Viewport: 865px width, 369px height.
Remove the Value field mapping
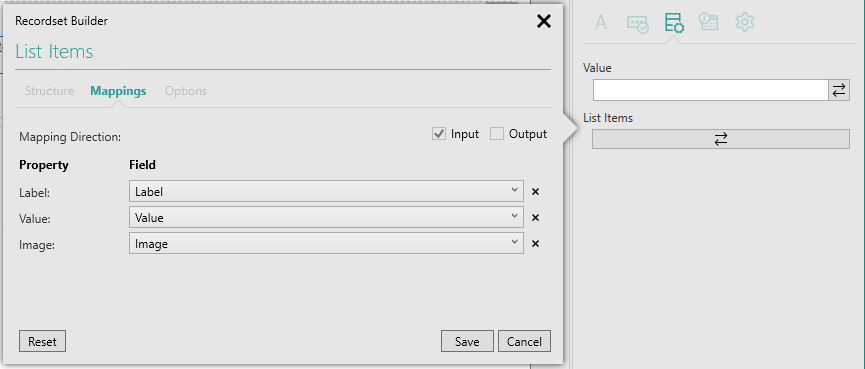click(535, 218)
